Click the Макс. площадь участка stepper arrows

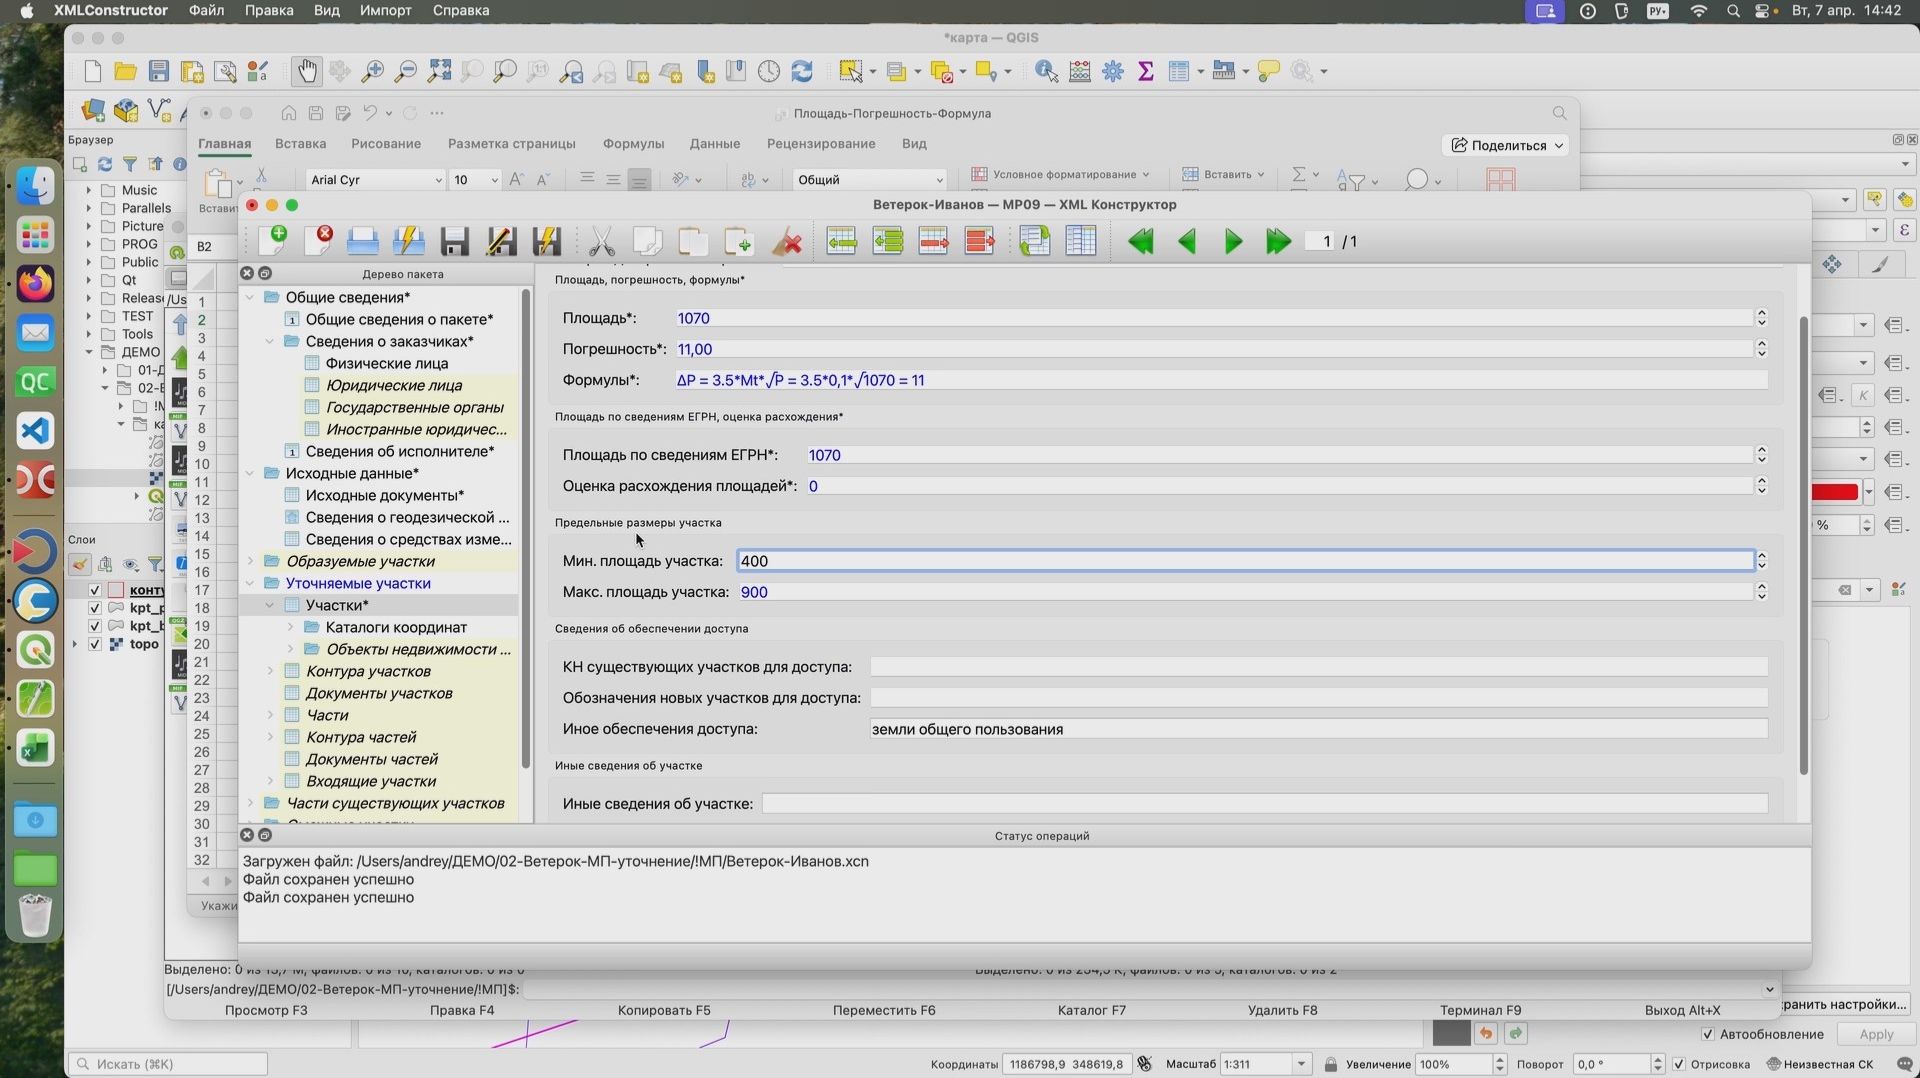coord(1761,591)
